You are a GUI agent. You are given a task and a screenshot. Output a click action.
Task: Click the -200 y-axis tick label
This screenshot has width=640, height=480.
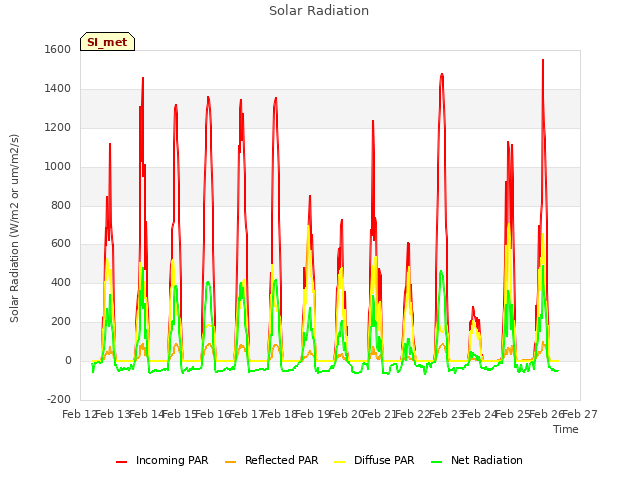tap(59, 399)
